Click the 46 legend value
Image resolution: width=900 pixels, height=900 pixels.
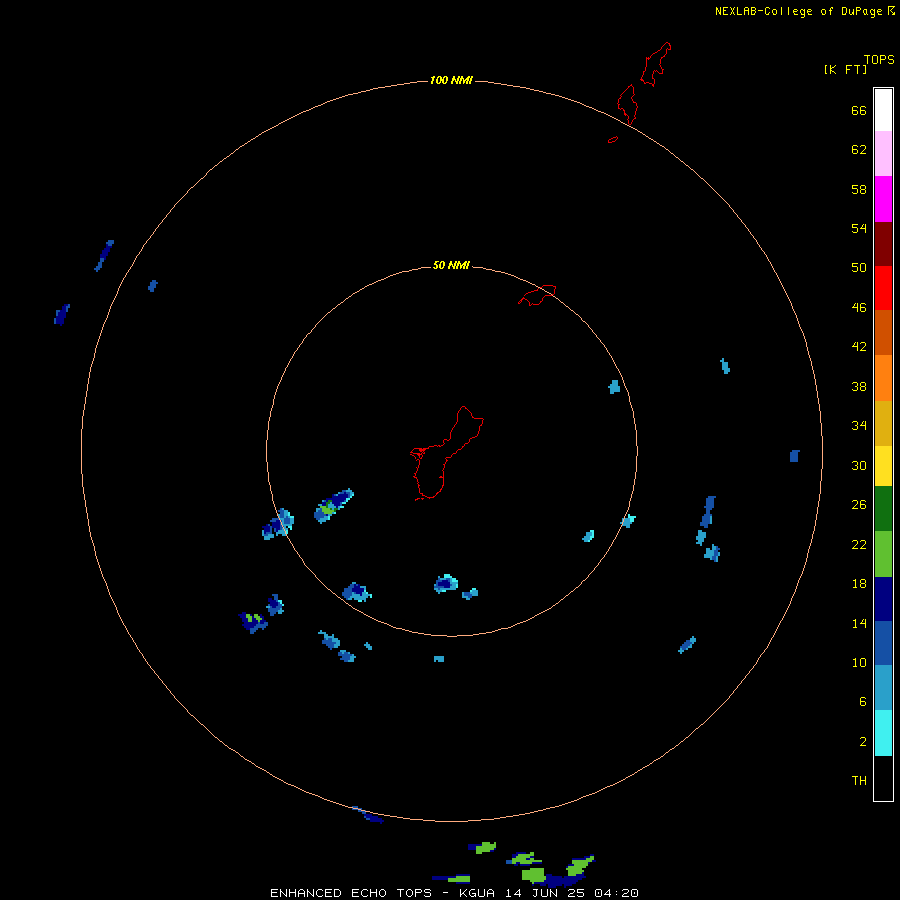tap(859, 307)
